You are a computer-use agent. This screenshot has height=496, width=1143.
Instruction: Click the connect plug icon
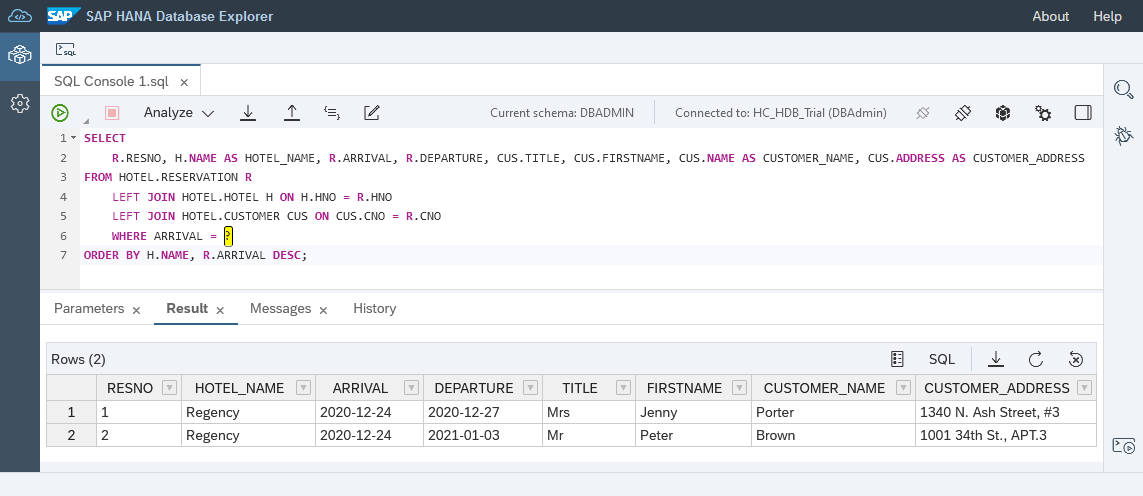coord(963,112)
